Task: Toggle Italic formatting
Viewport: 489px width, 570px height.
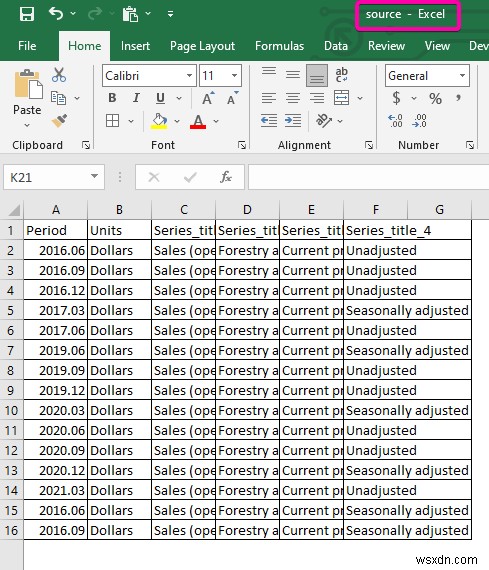Action: coord(136,98)
